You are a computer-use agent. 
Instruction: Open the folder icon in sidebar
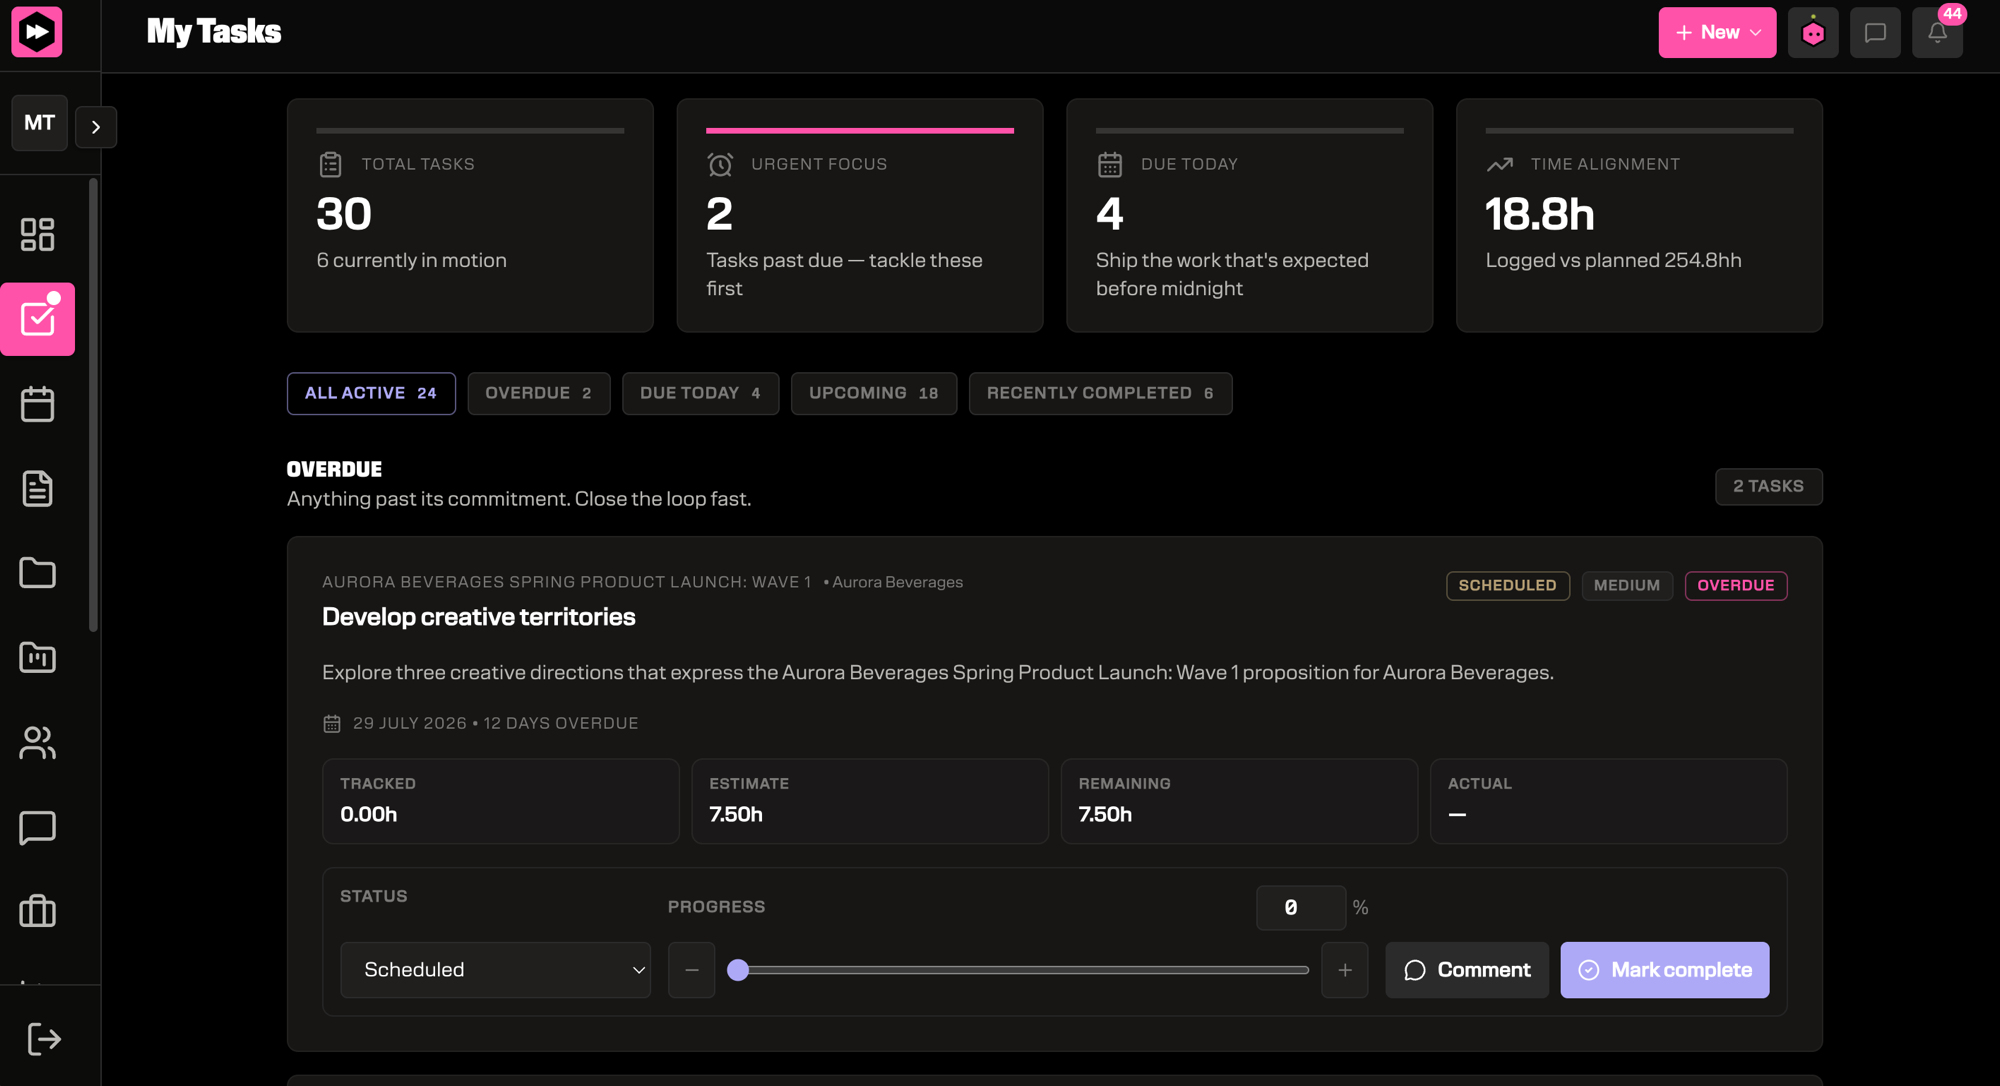(37, 573)
